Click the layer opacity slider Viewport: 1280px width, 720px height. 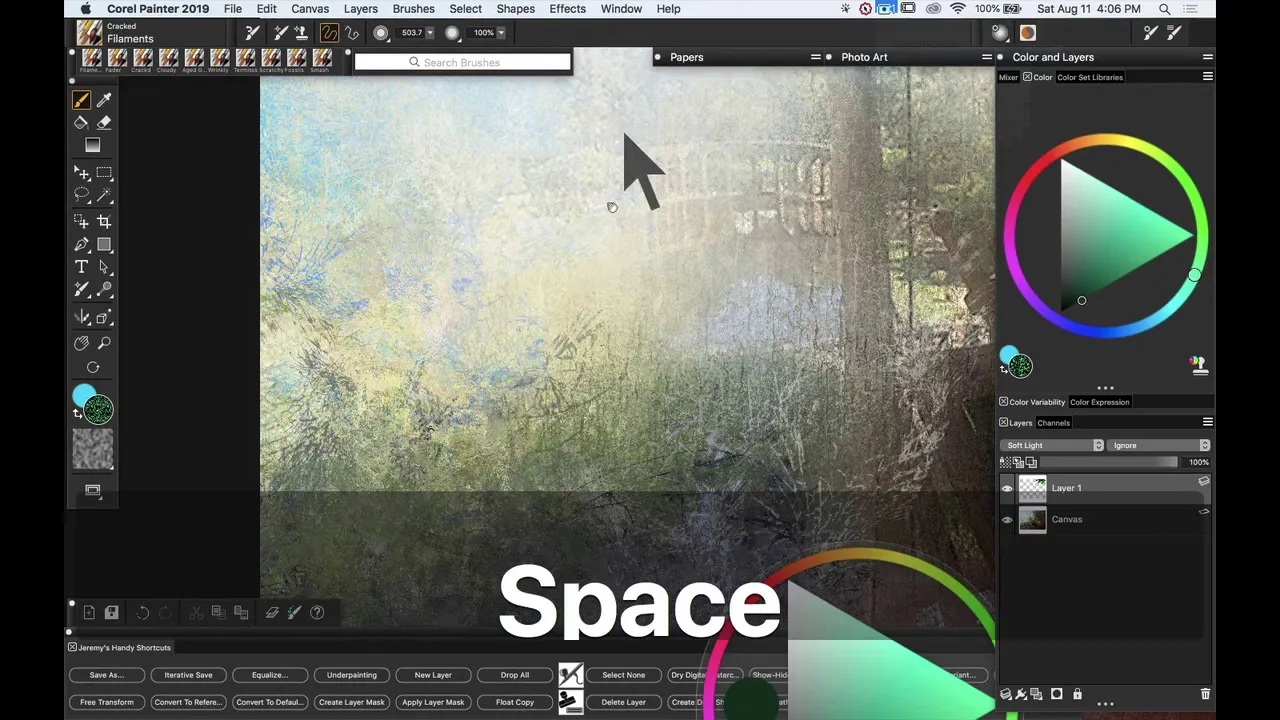coord(1108,462)
